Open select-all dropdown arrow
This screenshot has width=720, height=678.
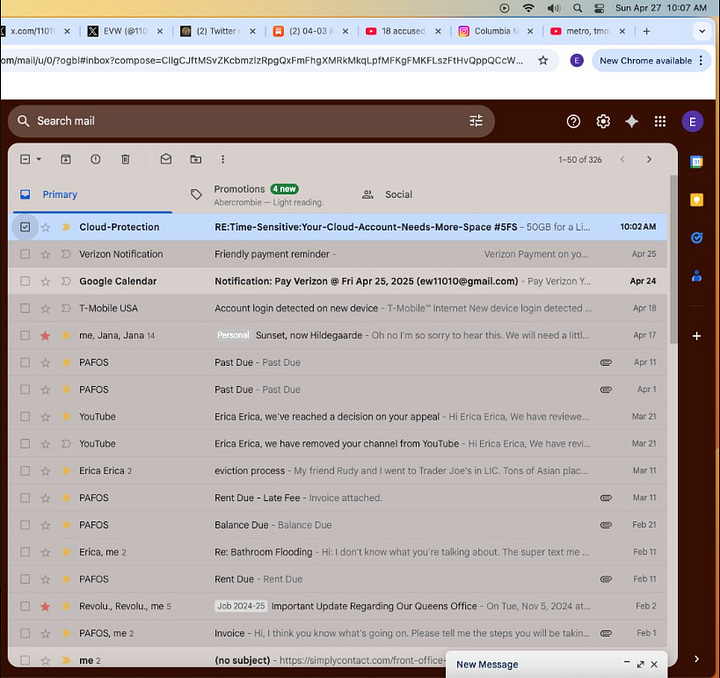[x=39, y=159]
